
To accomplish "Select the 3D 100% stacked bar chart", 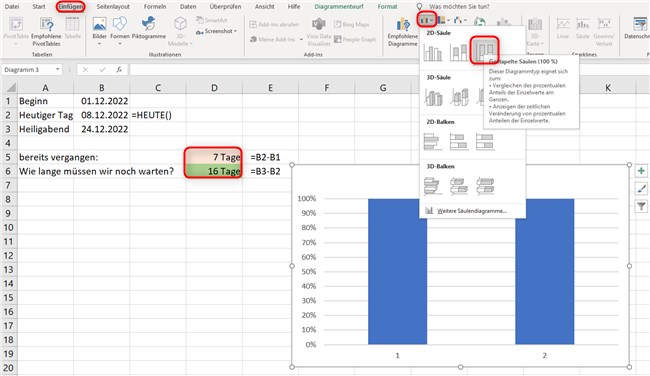I will (484, 186).
